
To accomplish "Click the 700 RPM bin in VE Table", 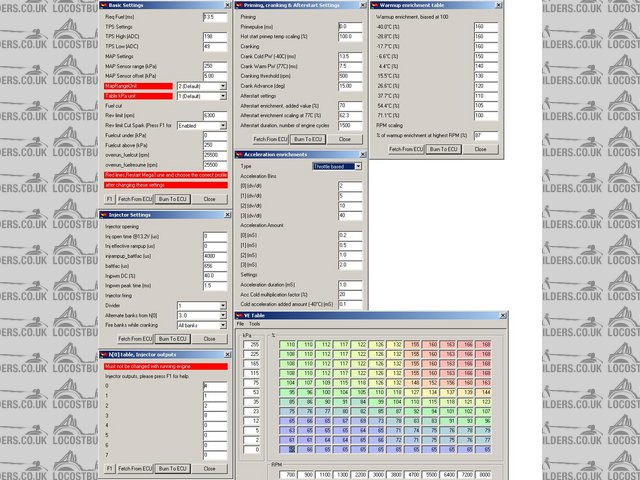I will click(x=288, y=475).
